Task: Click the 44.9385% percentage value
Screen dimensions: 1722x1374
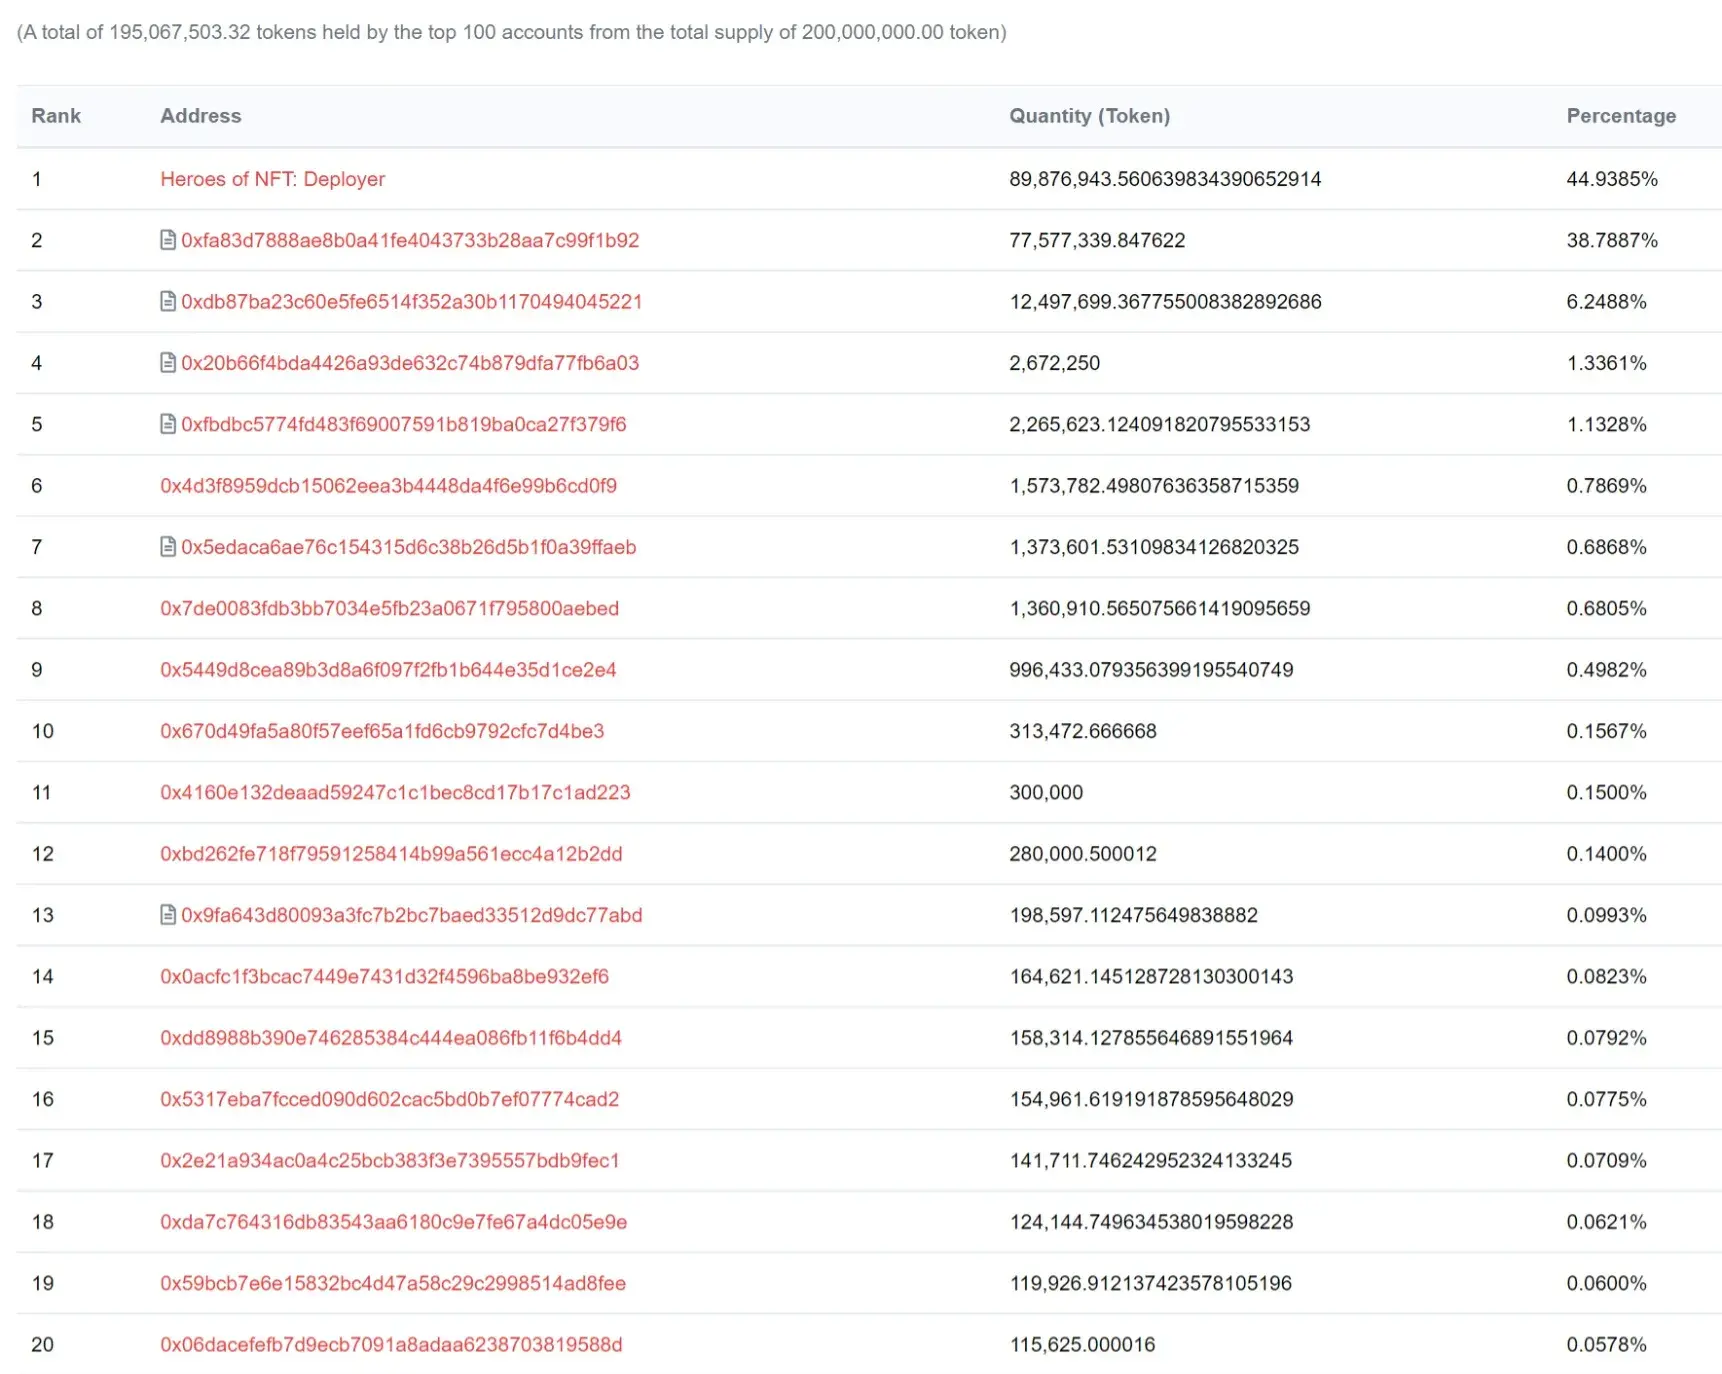Action: 1612,179
